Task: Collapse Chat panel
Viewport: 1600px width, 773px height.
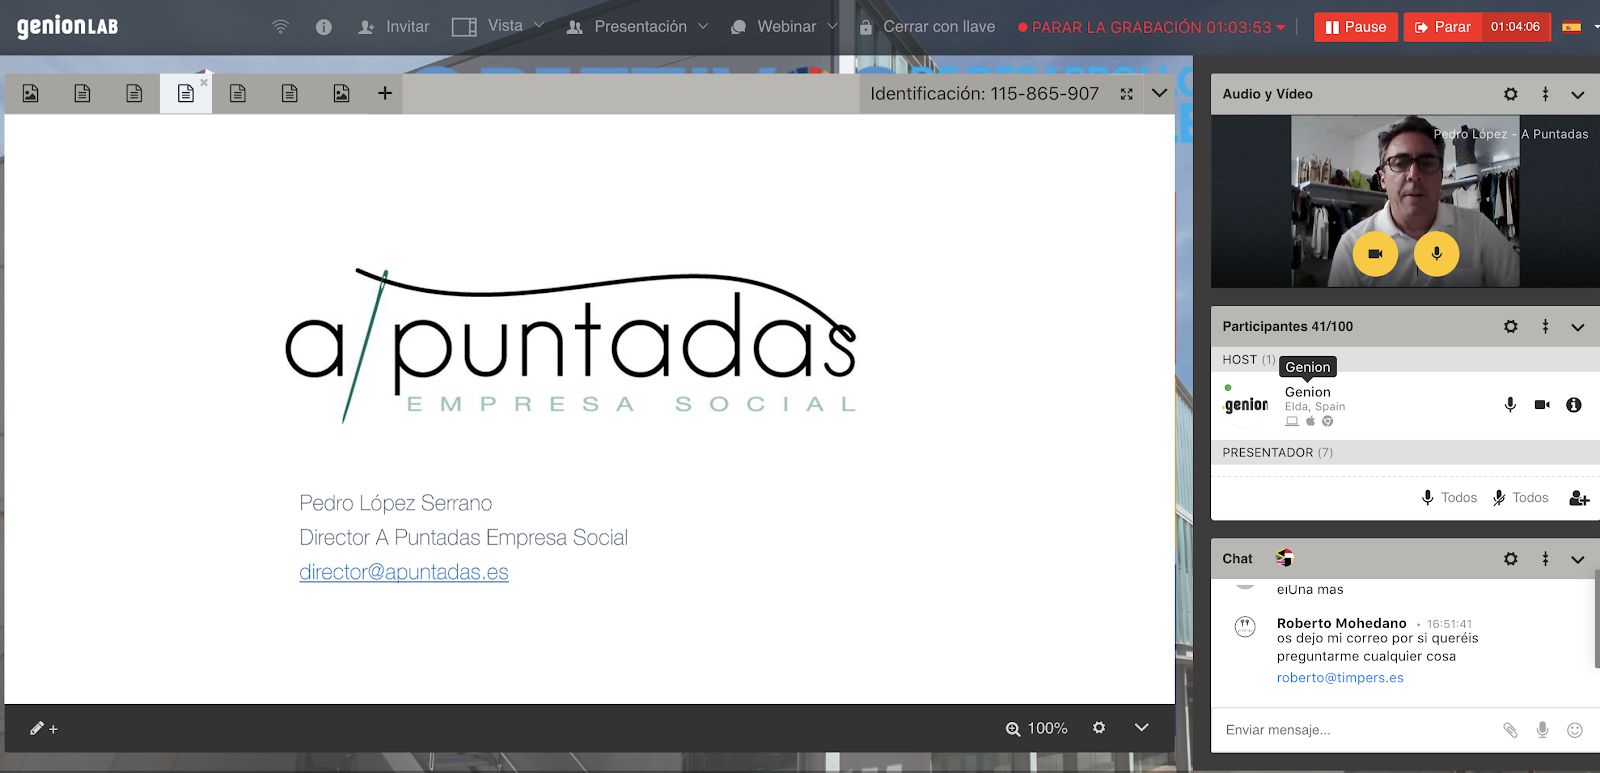Action: coord(1578,560)
